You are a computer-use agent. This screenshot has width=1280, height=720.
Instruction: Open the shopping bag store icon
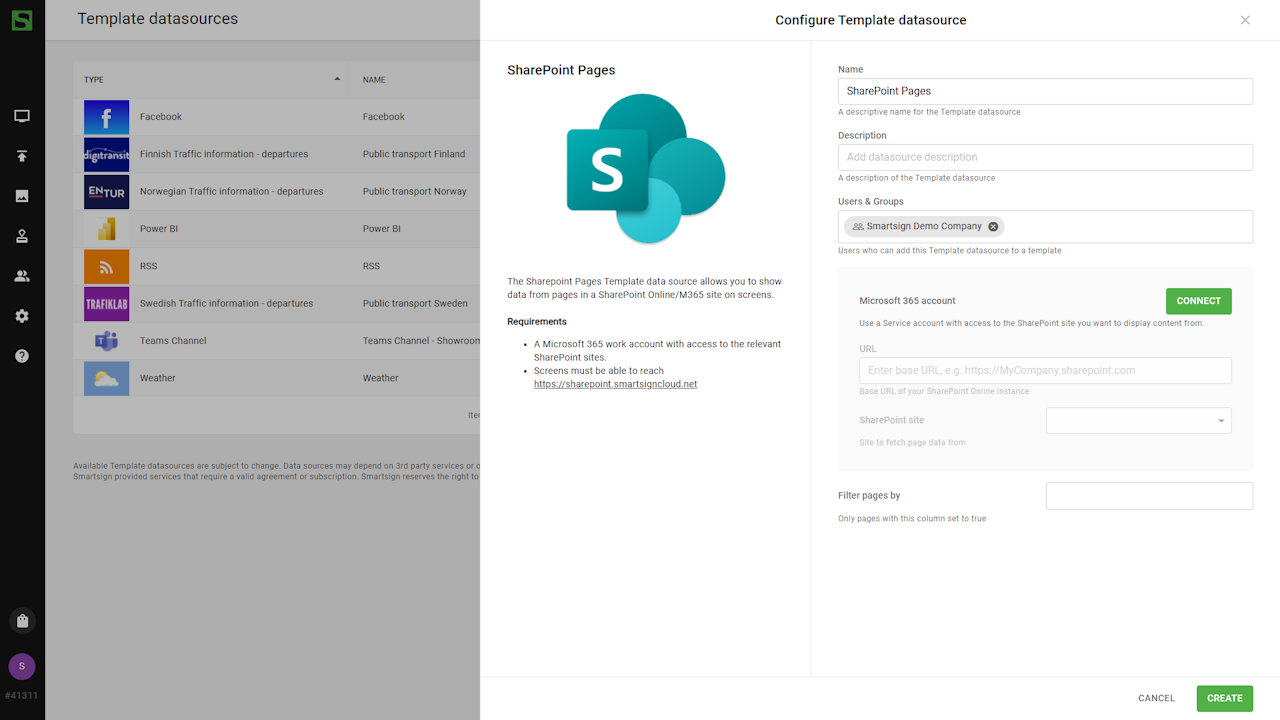pyautogui.click(x=22, y=621)
